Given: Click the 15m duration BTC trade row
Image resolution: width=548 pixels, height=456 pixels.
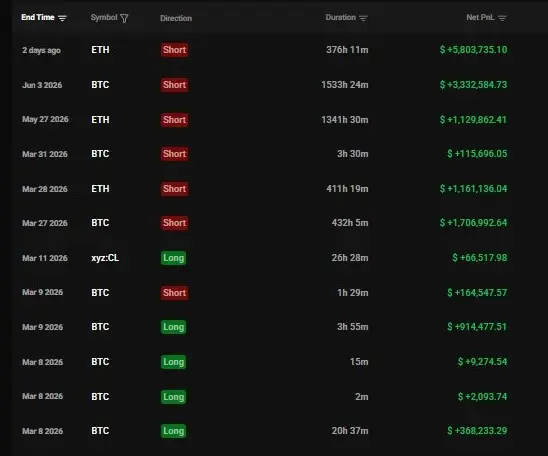Looking at the screenshot, I should pos(265,362).
